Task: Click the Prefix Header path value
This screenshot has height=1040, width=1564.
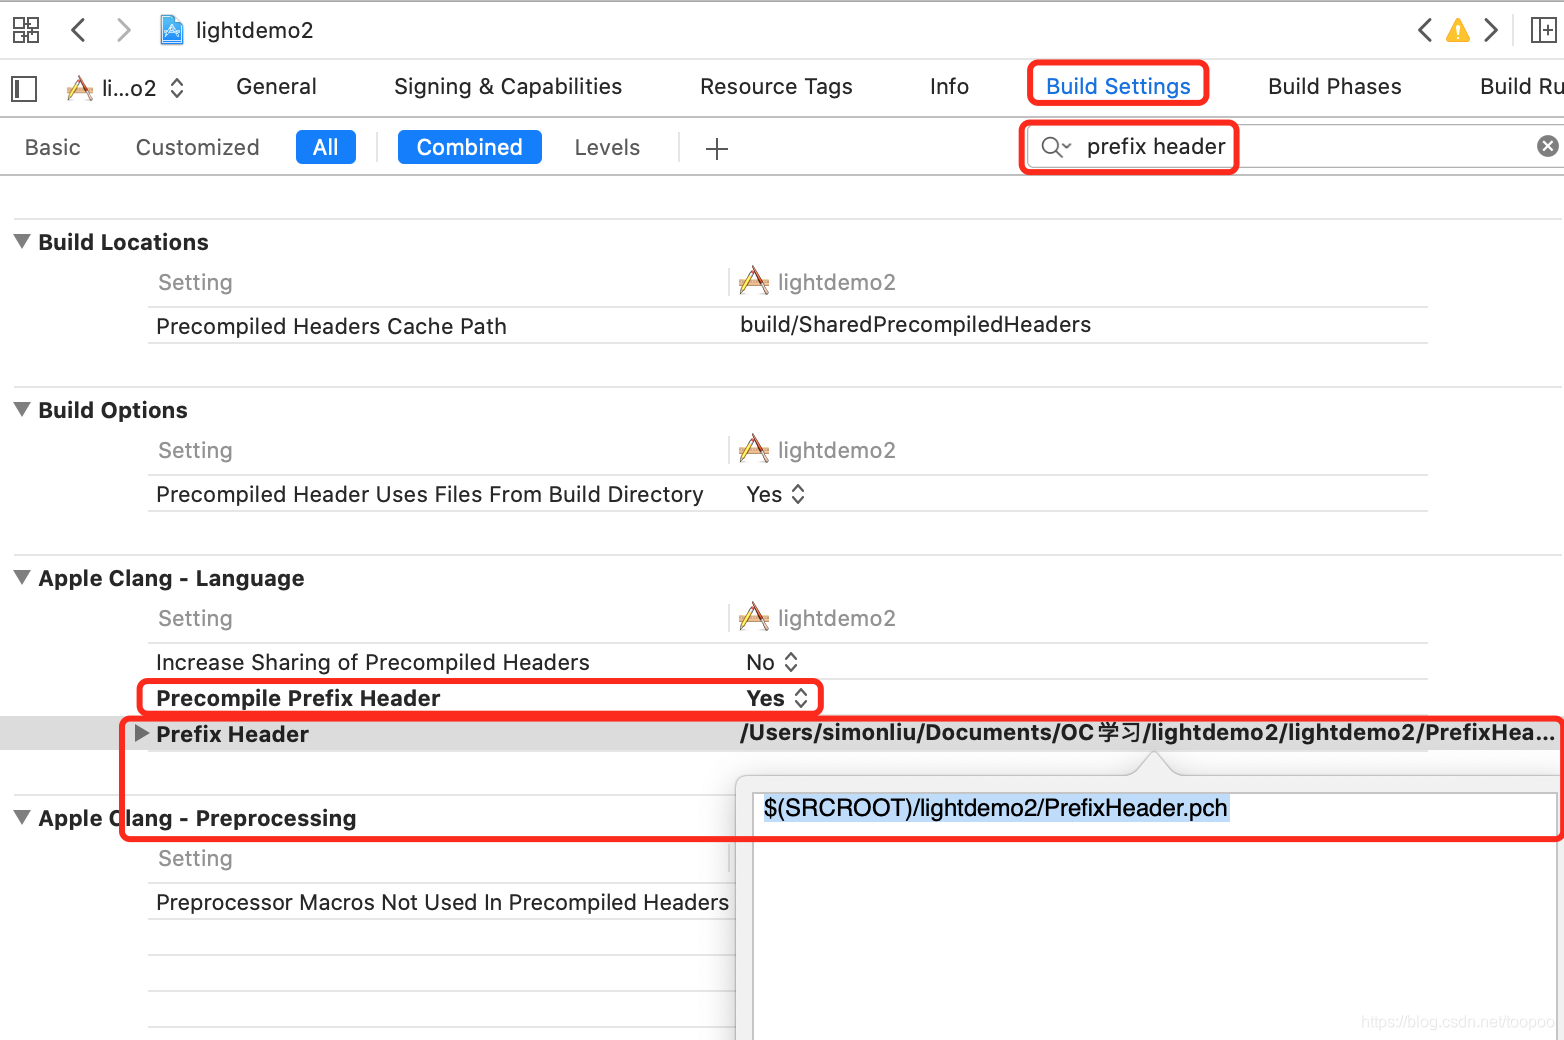Action: 1147,733
